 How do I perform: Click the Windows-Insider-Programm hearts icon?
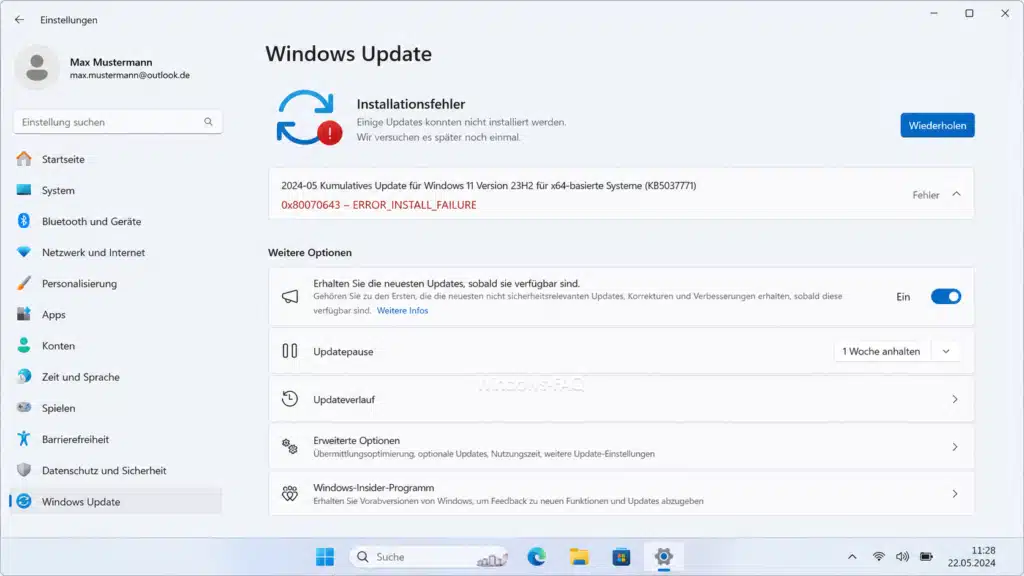[290, 494]
